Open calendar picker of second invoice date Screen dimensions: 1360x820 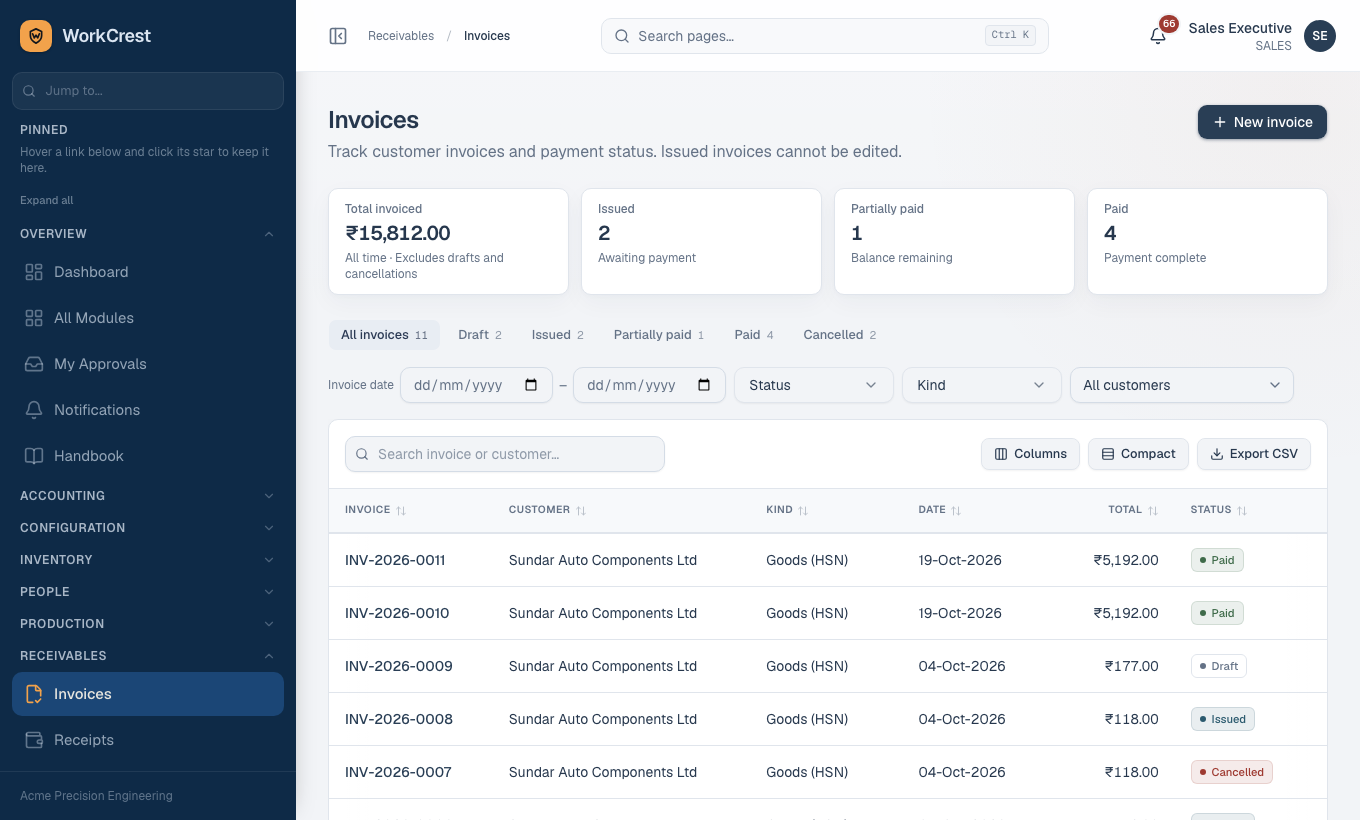click(x=704, y=385)
